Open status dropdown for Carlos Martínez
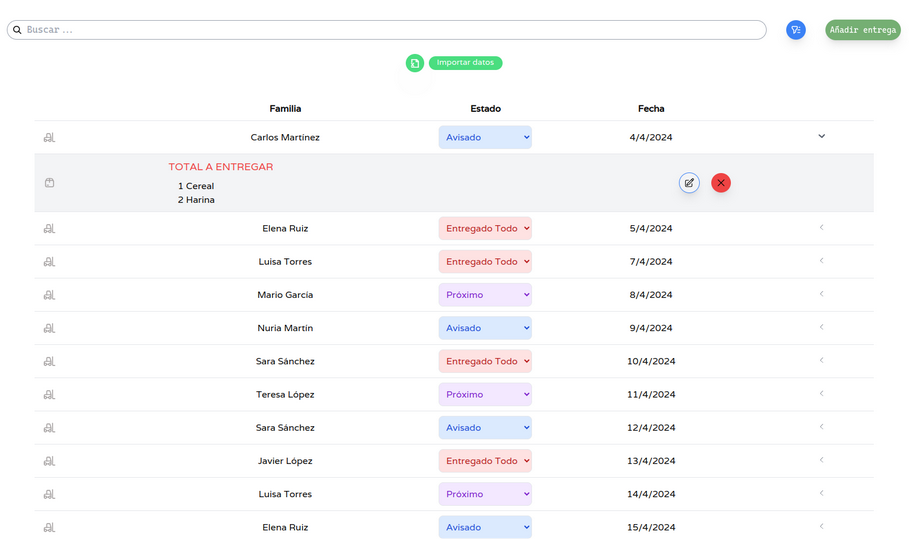913x541 pixels. 485,138
